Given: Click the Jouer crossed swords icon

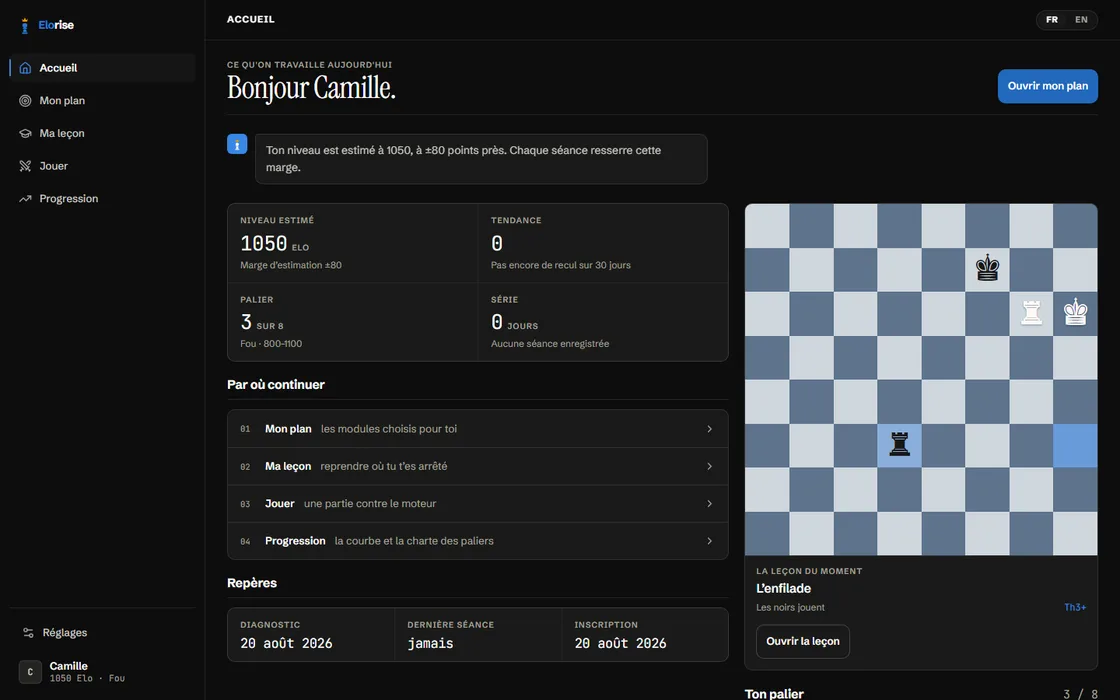Looking at the screenshot, I should pyautogui.click(x=25, y=166).
